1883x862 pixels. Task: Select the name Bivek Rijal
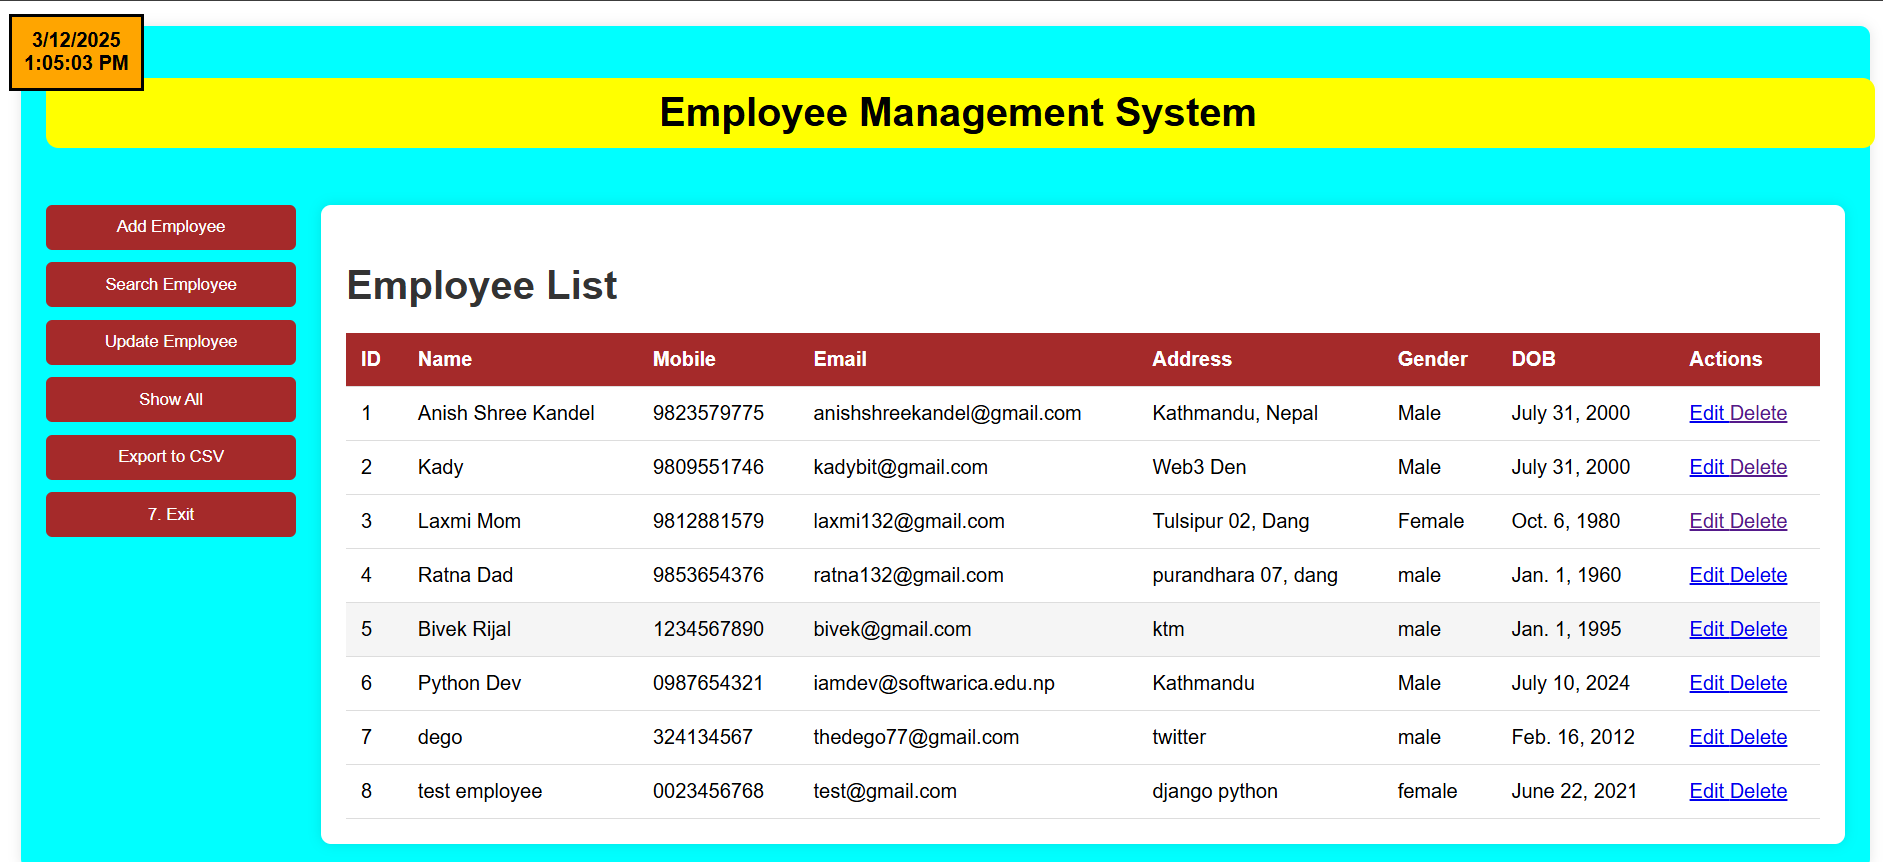(x=464, y=629)
